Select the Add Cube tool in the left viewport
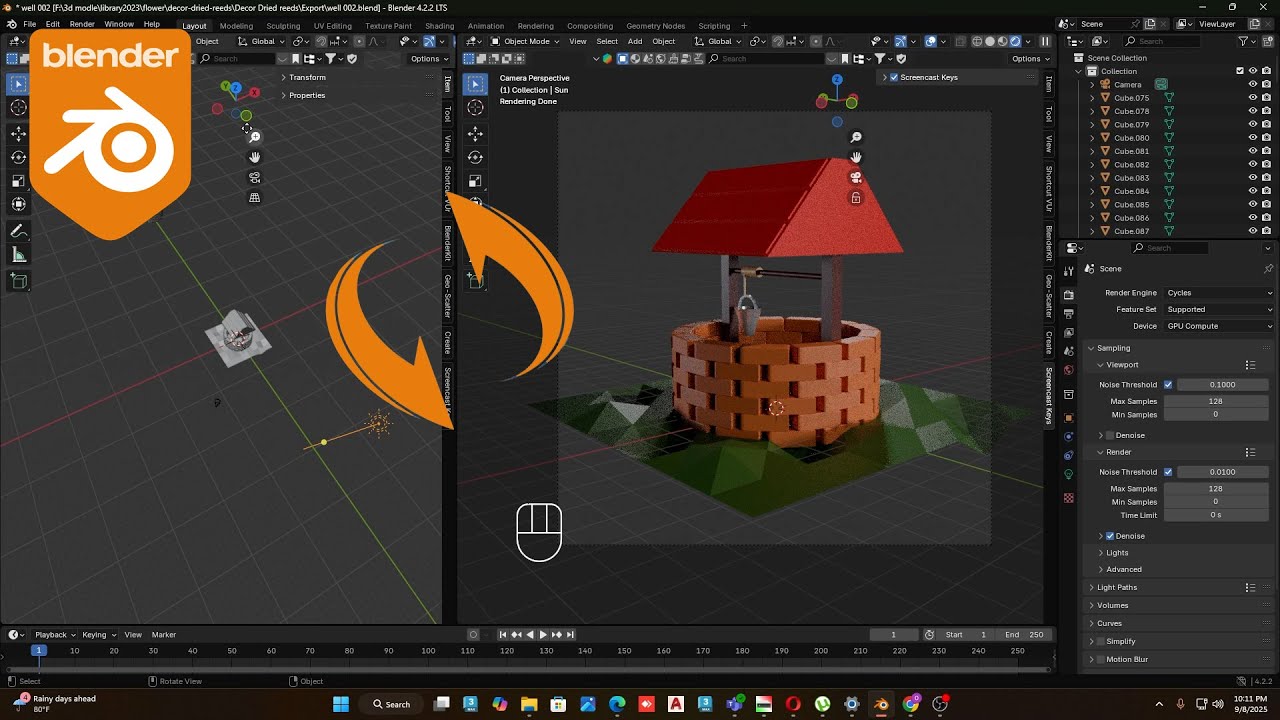Viewport: 1280px width, 720px height. coord(18,282)
